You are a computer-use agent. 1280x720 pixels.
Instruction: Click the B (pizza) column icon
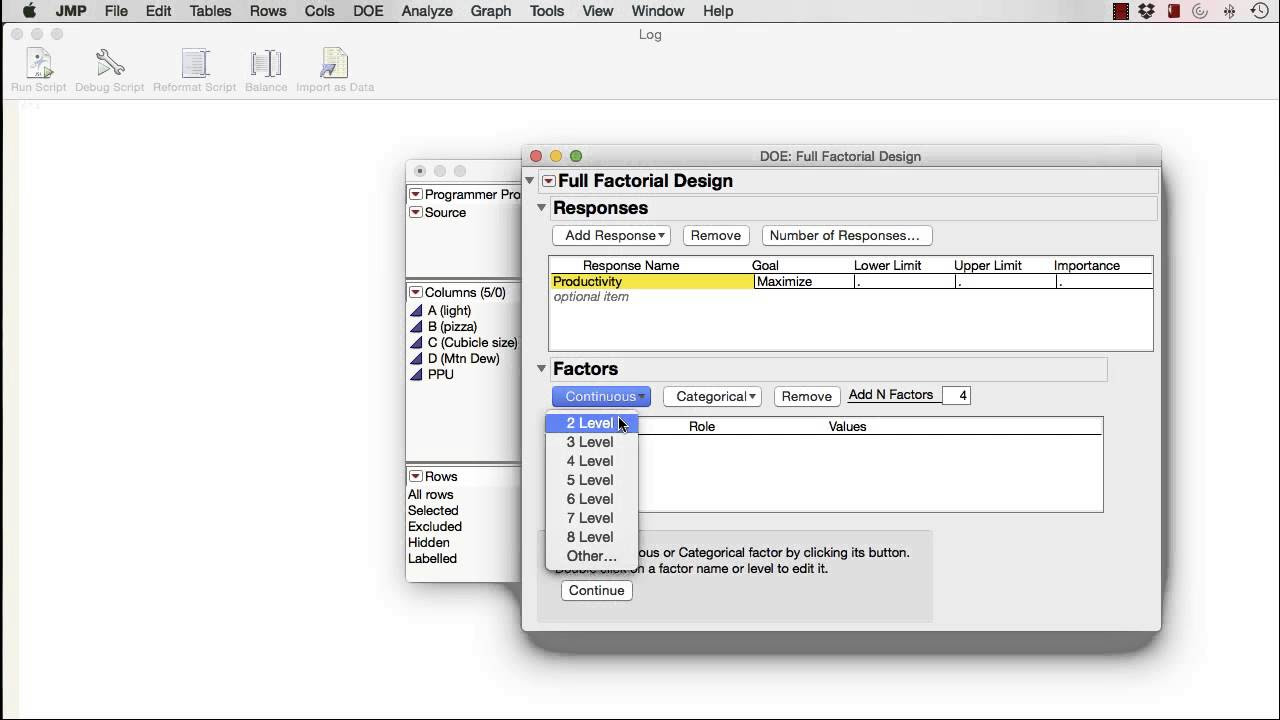(417, 327)
